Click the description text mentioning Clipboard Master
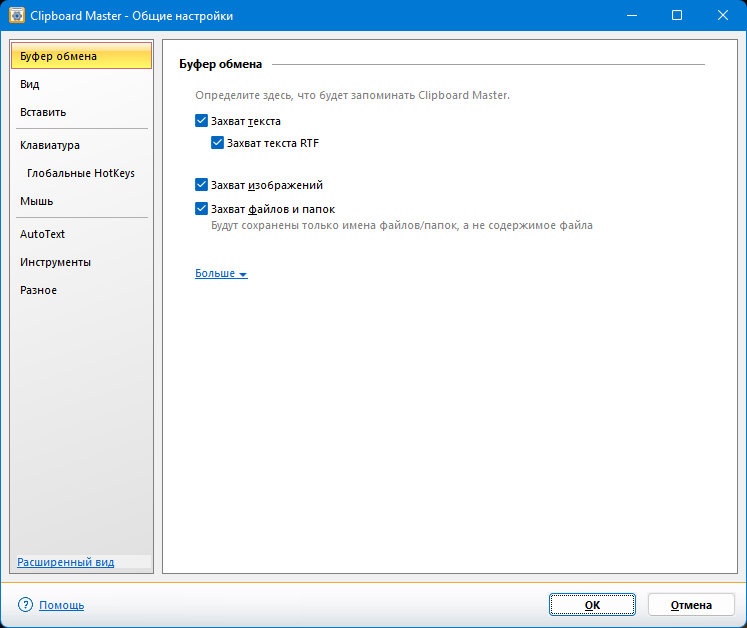Viewport: 747px width, 628px height. pos(353,95)
